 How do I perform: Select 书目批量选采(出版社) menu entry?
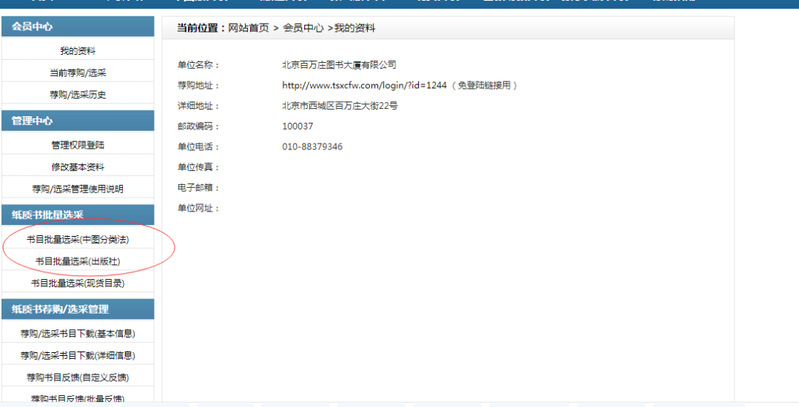pos(77,261)
